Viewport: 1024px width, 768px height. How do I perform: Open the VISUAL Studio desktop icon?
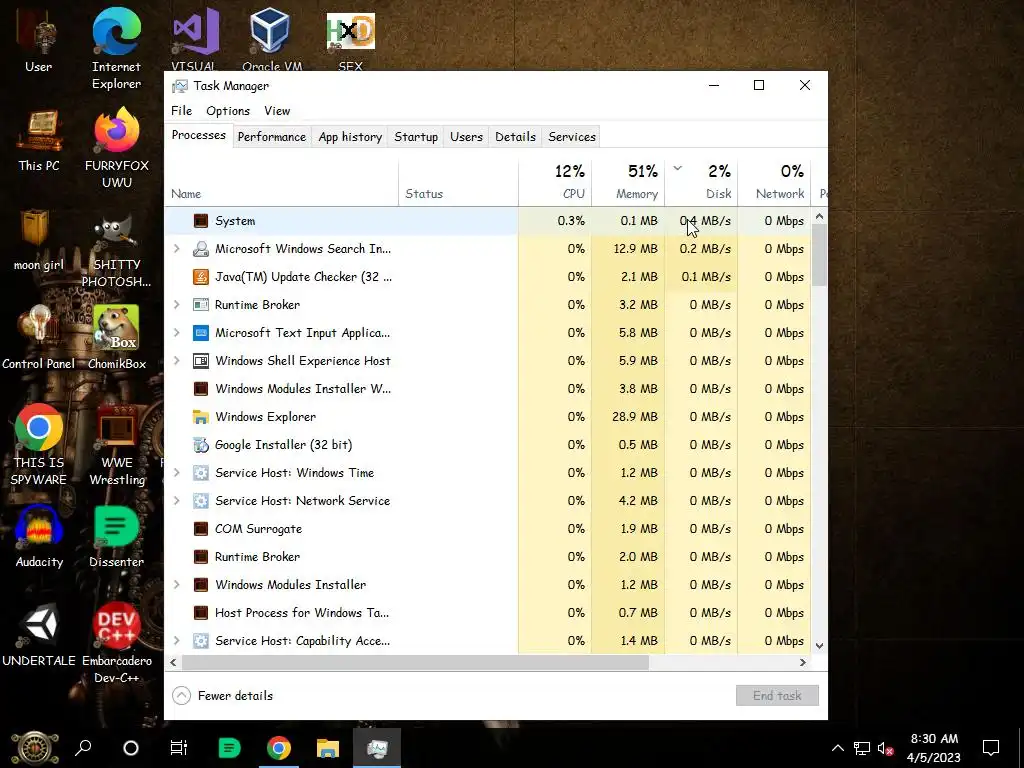pyautogui.click(x=195, y=39)
